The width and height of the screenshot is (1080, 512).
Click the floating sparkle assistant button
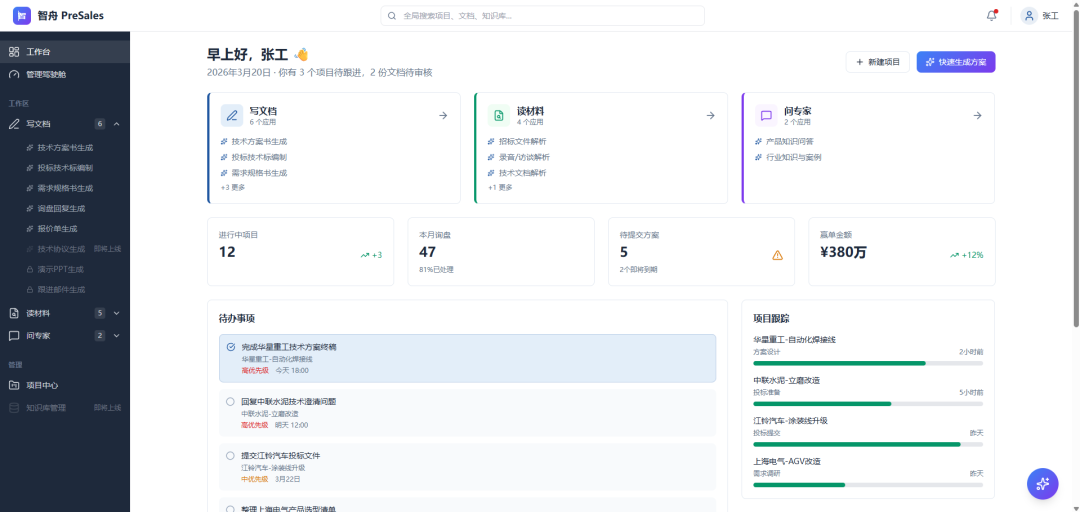click(x=1042, y=483)
